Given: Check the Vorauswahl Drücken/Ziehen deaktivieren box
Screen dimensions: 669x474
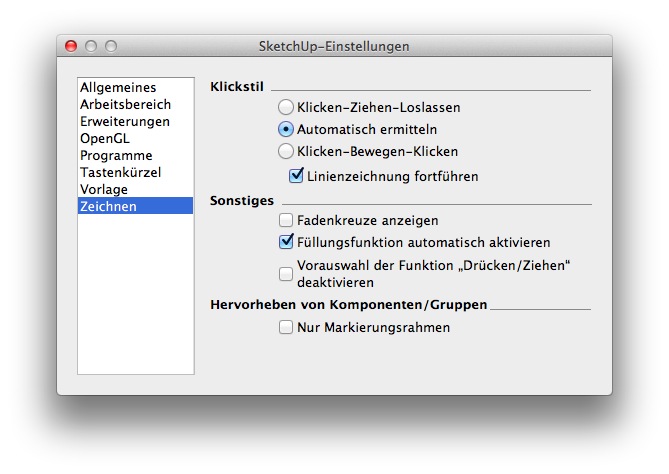Looking at the screenshot, I should pos(286,274).
